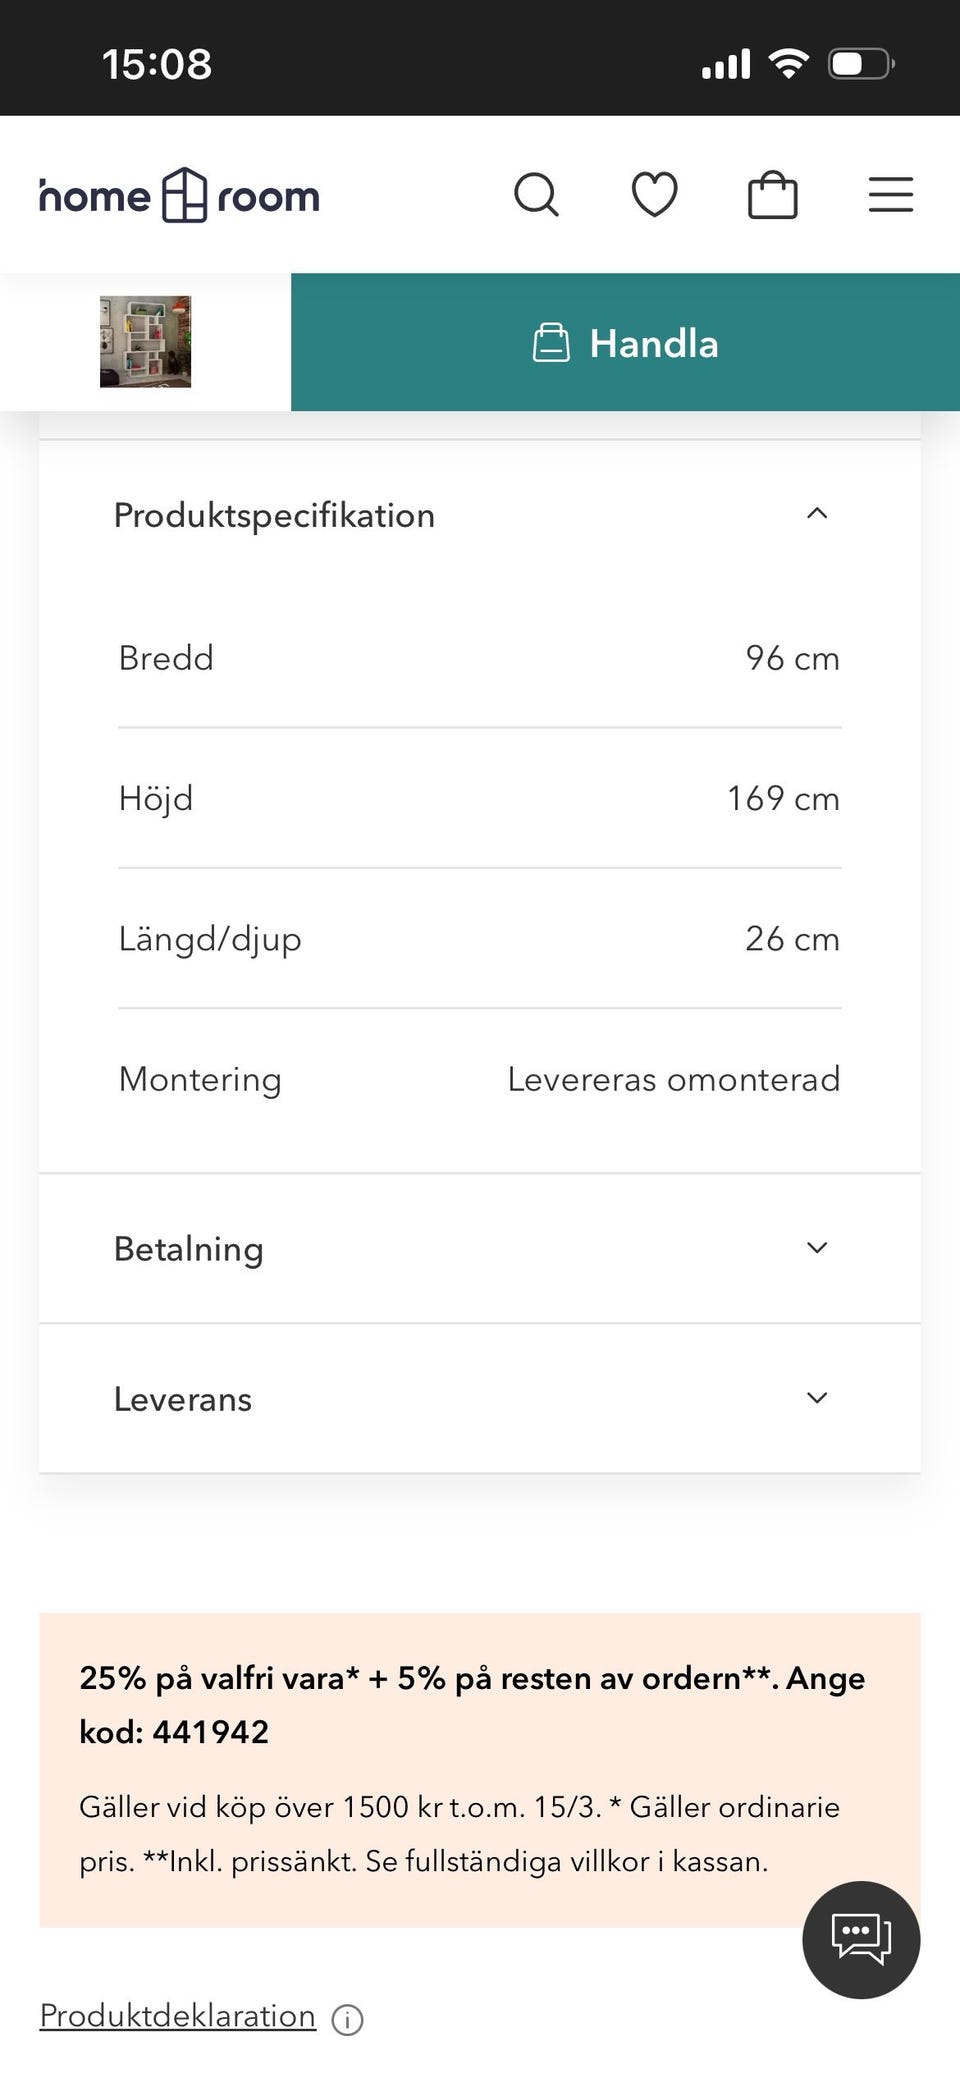Tap the Produktspecifikation heading text
Viewport: 960px width, 2078px height.
tap(274, 515)
